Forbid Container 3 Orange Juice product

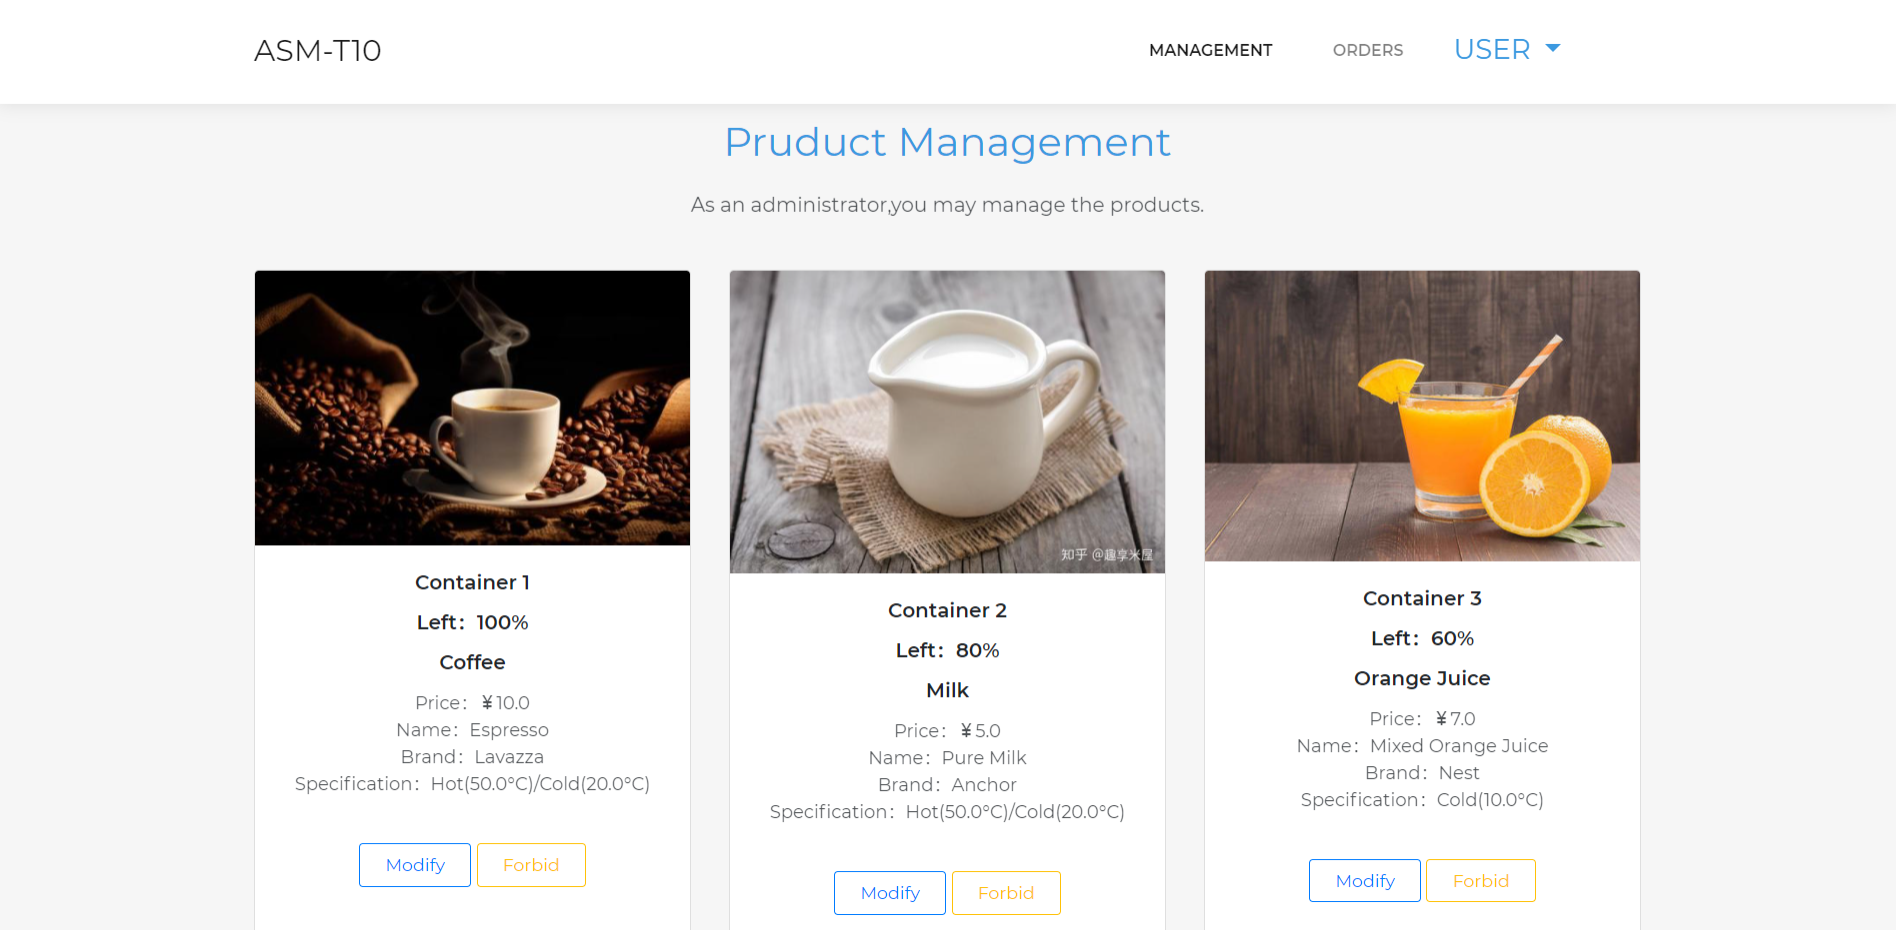click(1481, 881)
